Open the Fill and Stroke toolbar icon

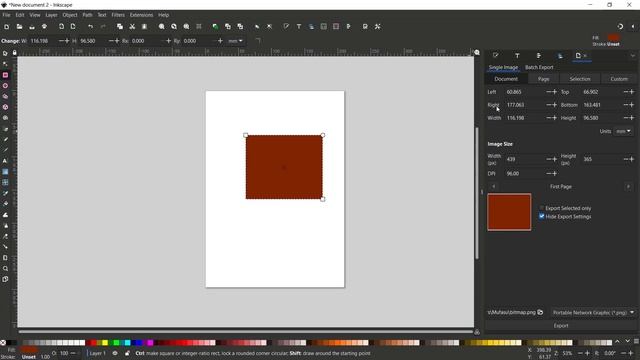tap(286, 27)
